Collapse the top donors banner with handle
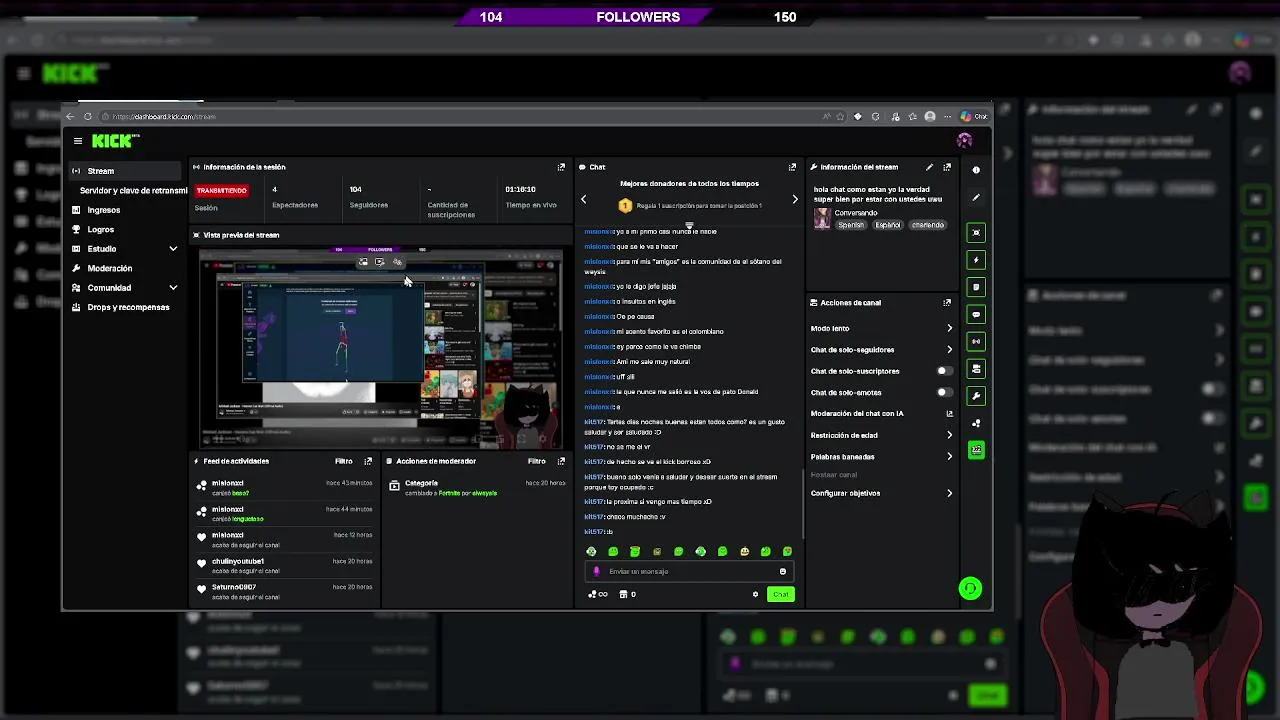The height and width of the screenshot is (720, 1280). pyautogui.click(x=689, y=226)
